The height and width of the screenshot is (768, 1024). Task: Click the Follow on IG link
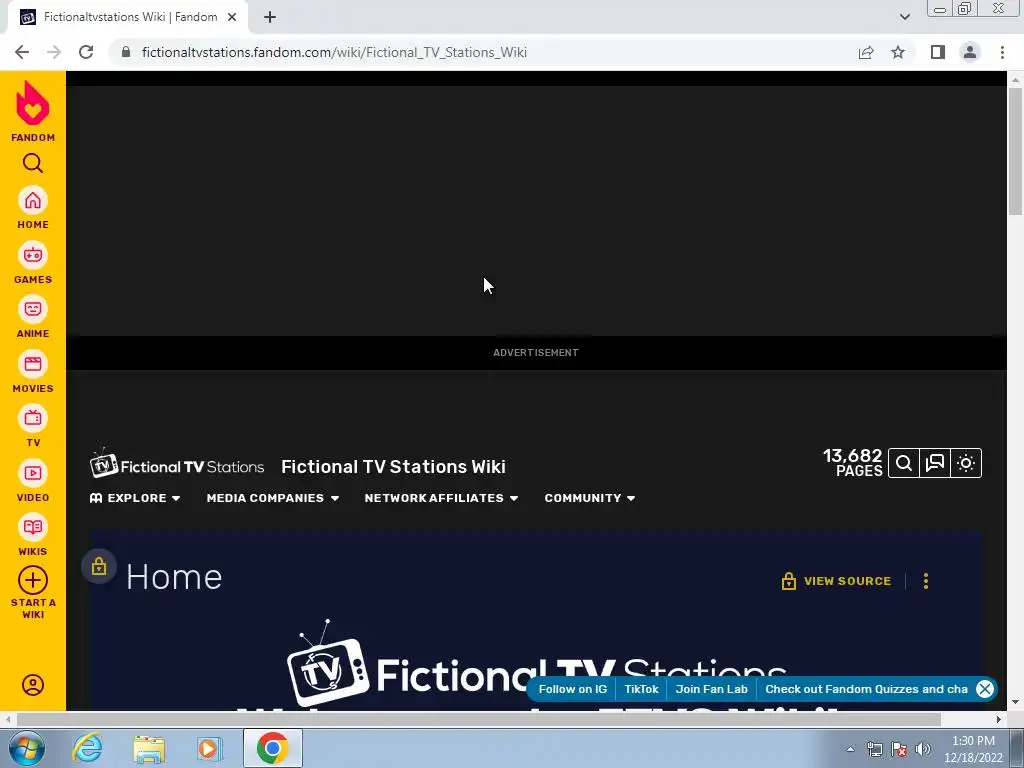pos(573,689)
